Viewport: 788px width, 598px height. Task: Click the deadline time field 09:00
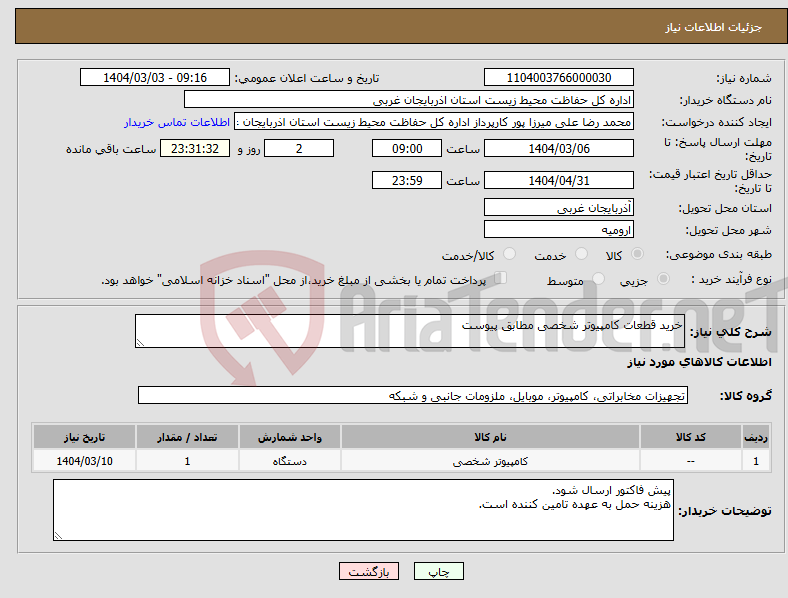pyautogui.click(x=407, y=148)
